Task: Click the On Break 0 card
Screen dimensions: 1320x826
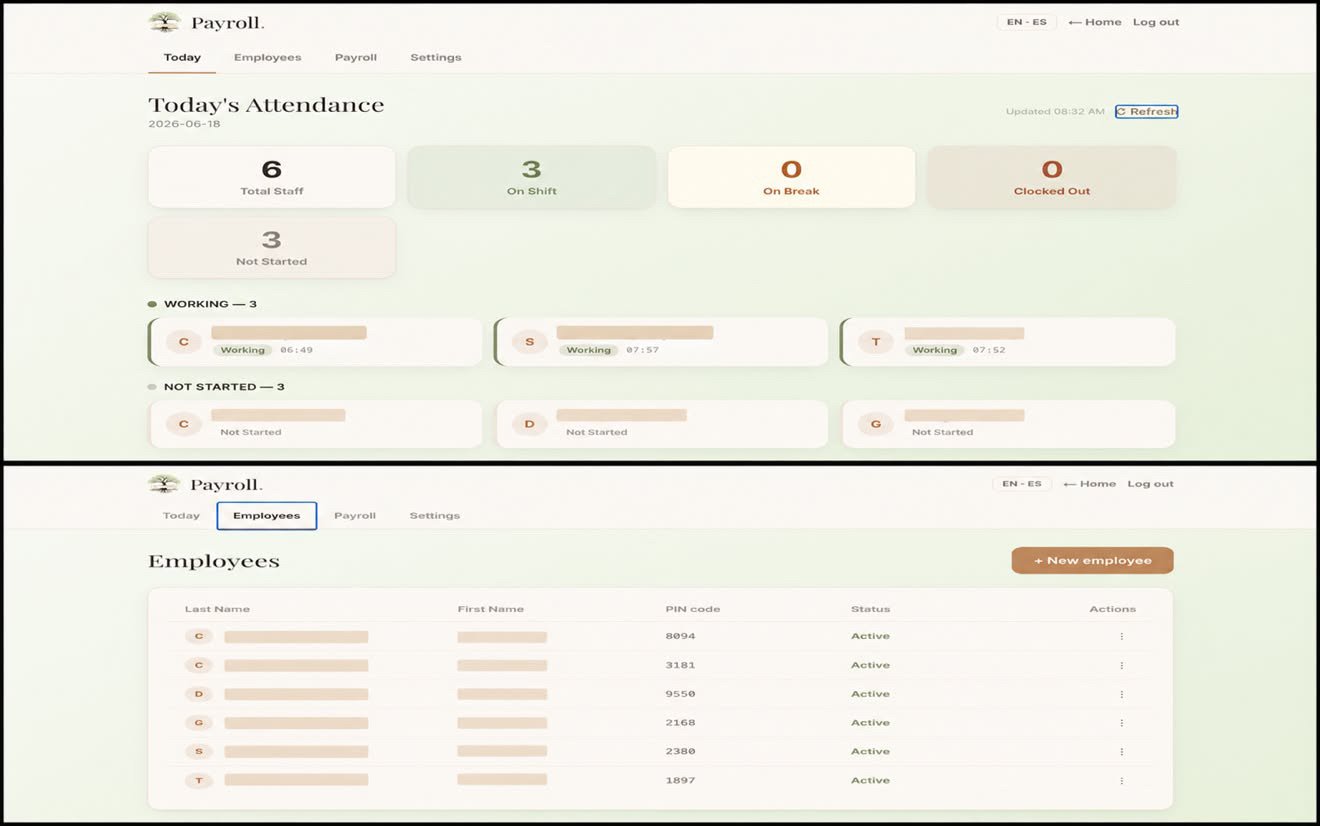Action: click(x=791, y=177)
